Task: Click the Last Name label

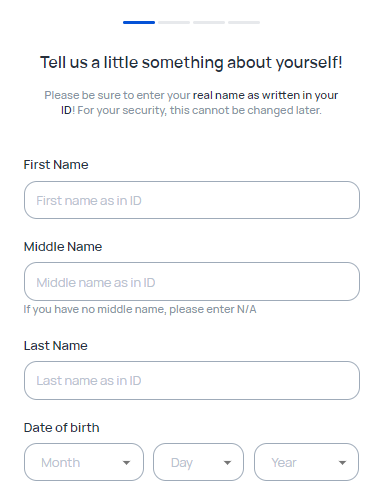Action: 56,346
